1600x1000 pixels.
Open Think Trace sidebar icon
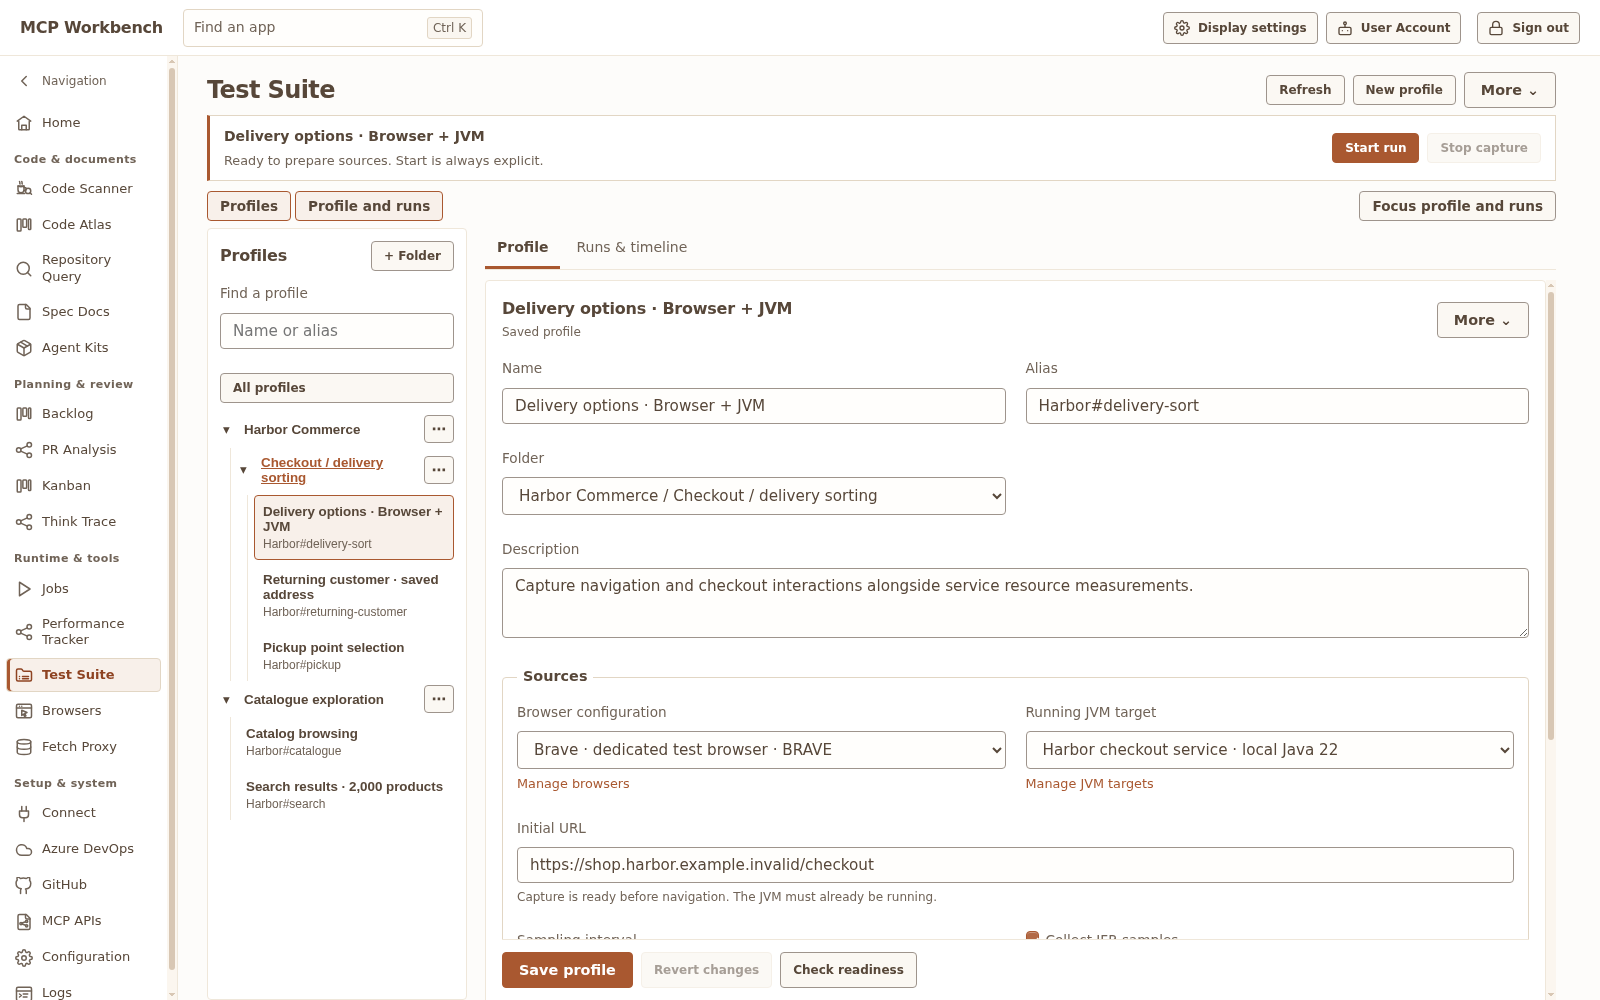pos(24,521)
